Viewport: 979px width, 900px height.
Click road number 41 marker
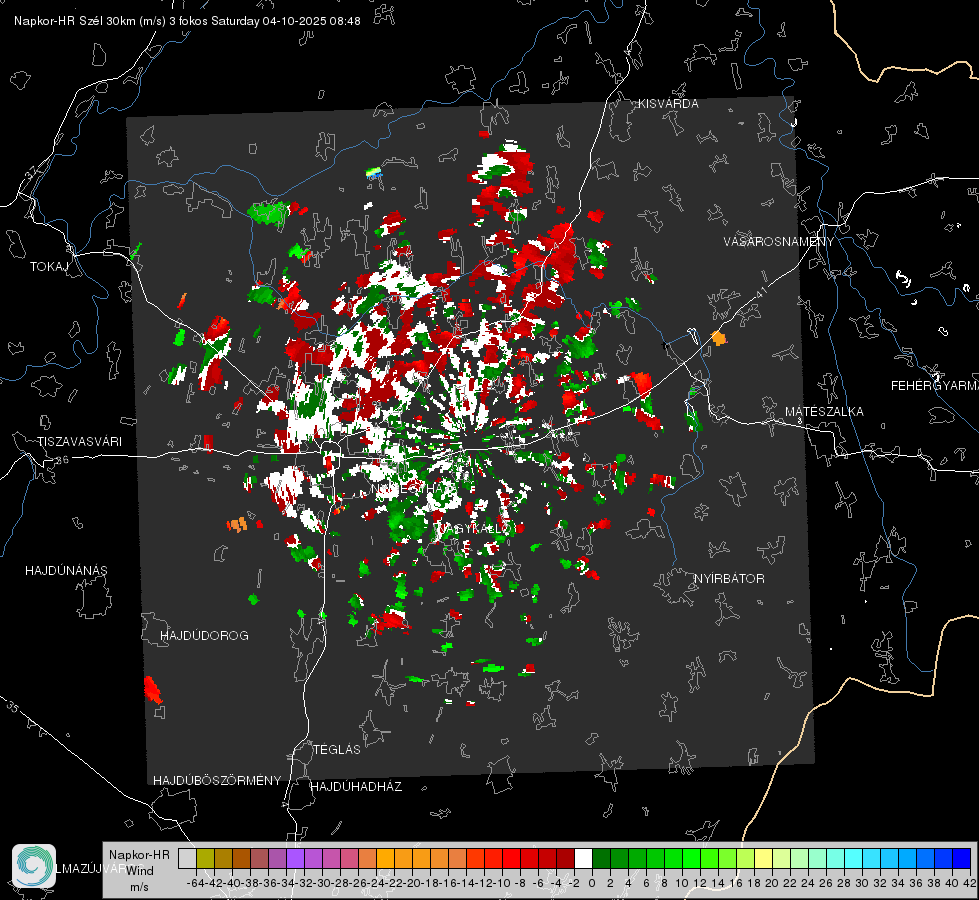coord(761,293)
